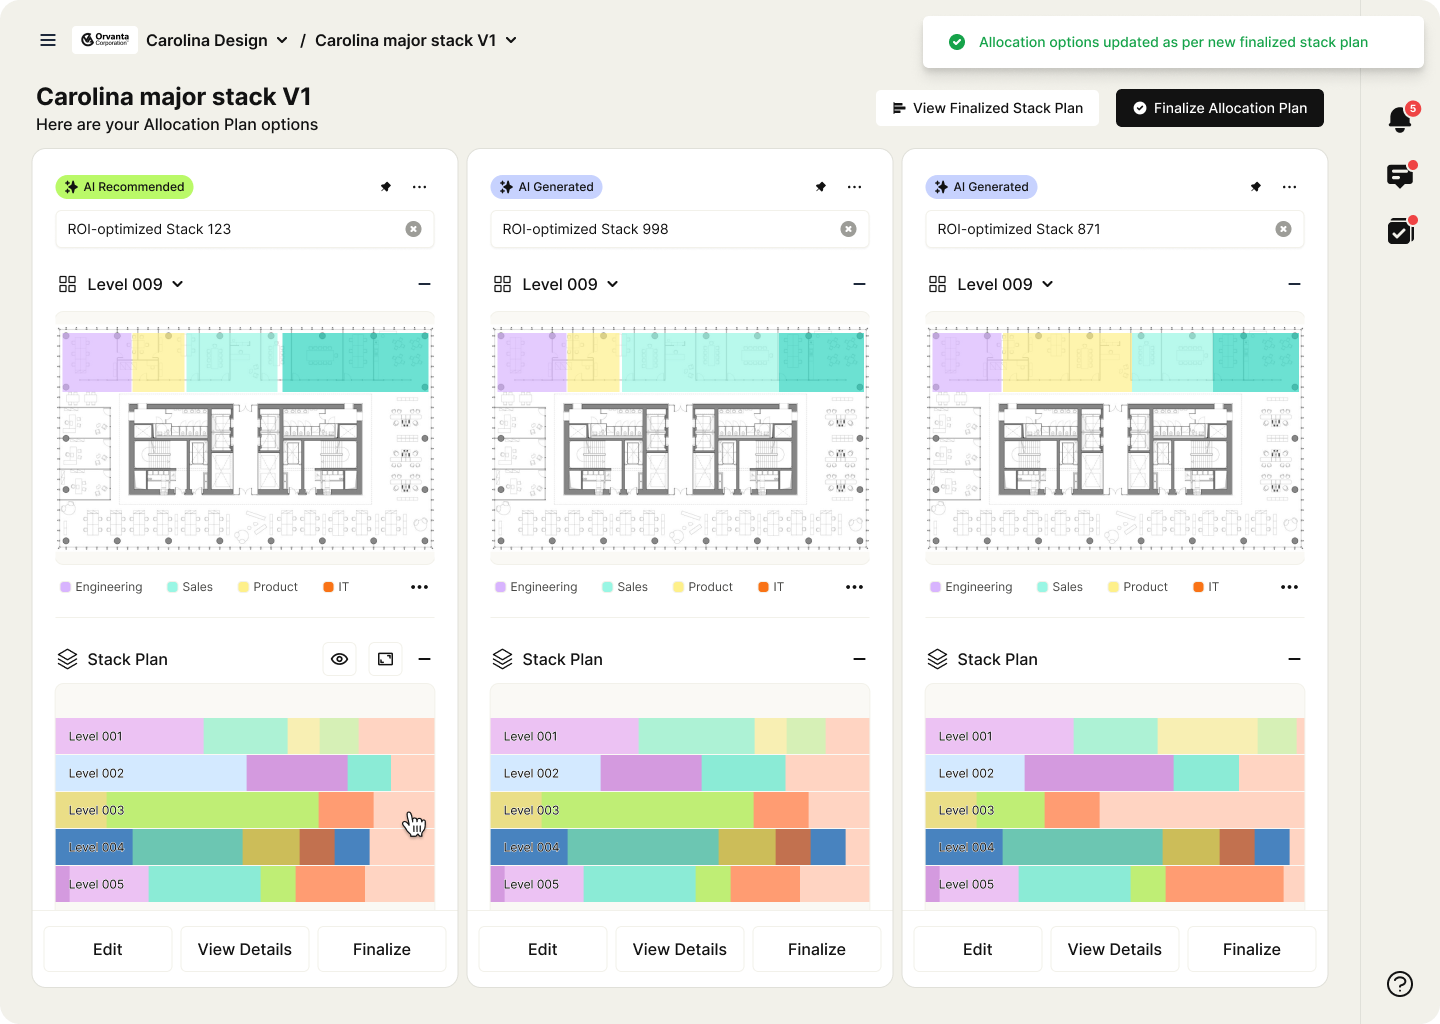Open the Level 009 selector in first card
Screen dimensions: 1440x1024
click(122, 284)
